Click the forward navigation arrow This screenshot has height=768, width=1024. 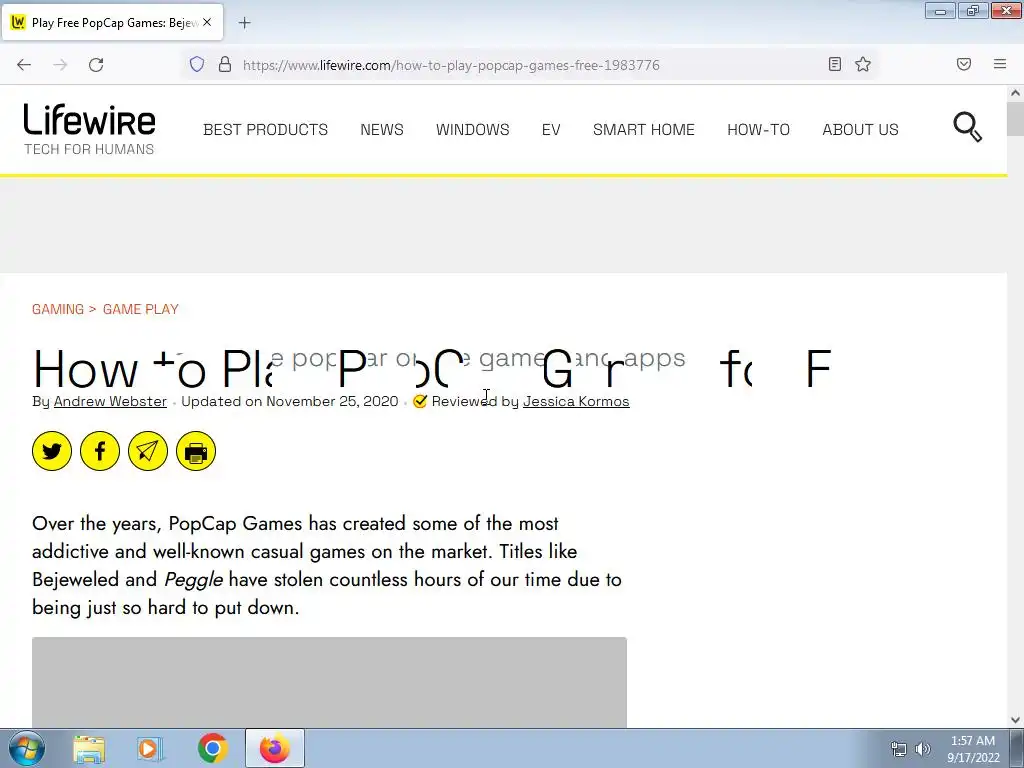[60, 65]
